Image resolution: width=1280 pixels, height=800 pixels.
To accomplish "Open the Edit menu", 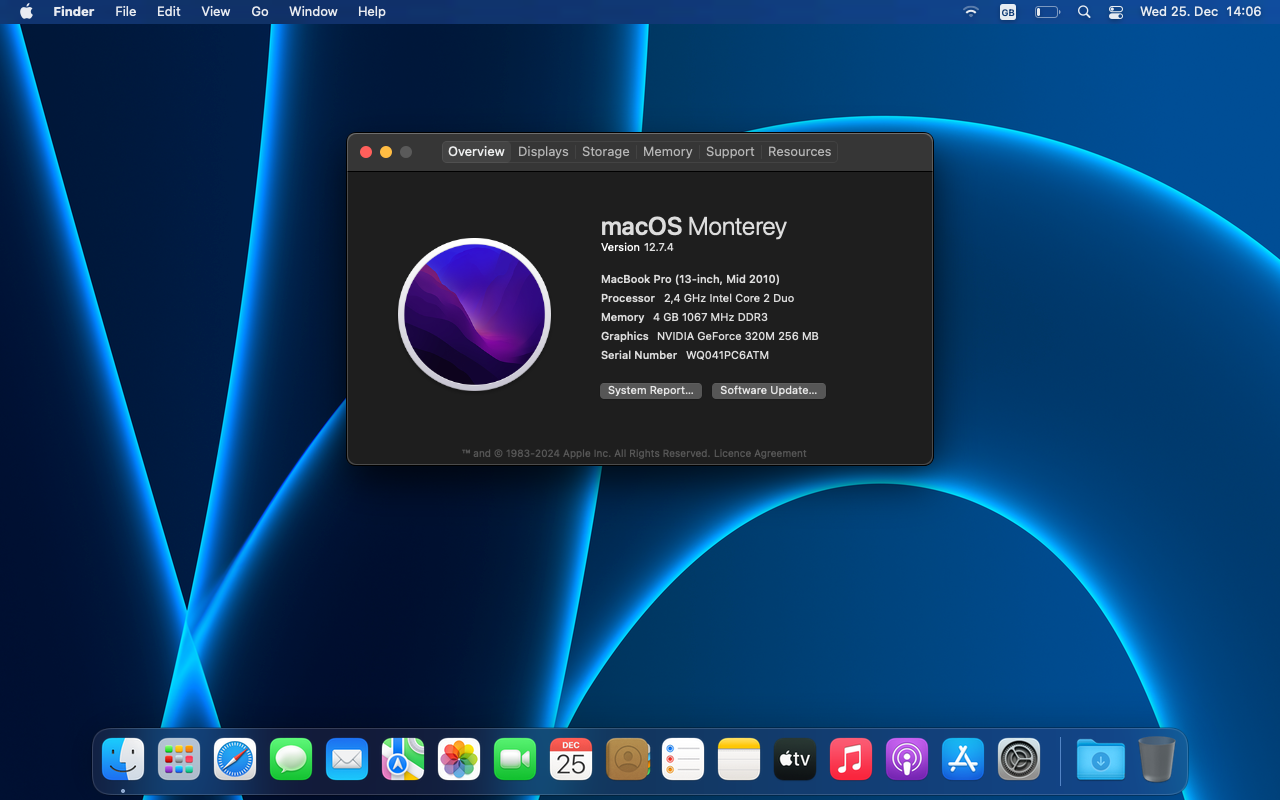I will point(169,12).
